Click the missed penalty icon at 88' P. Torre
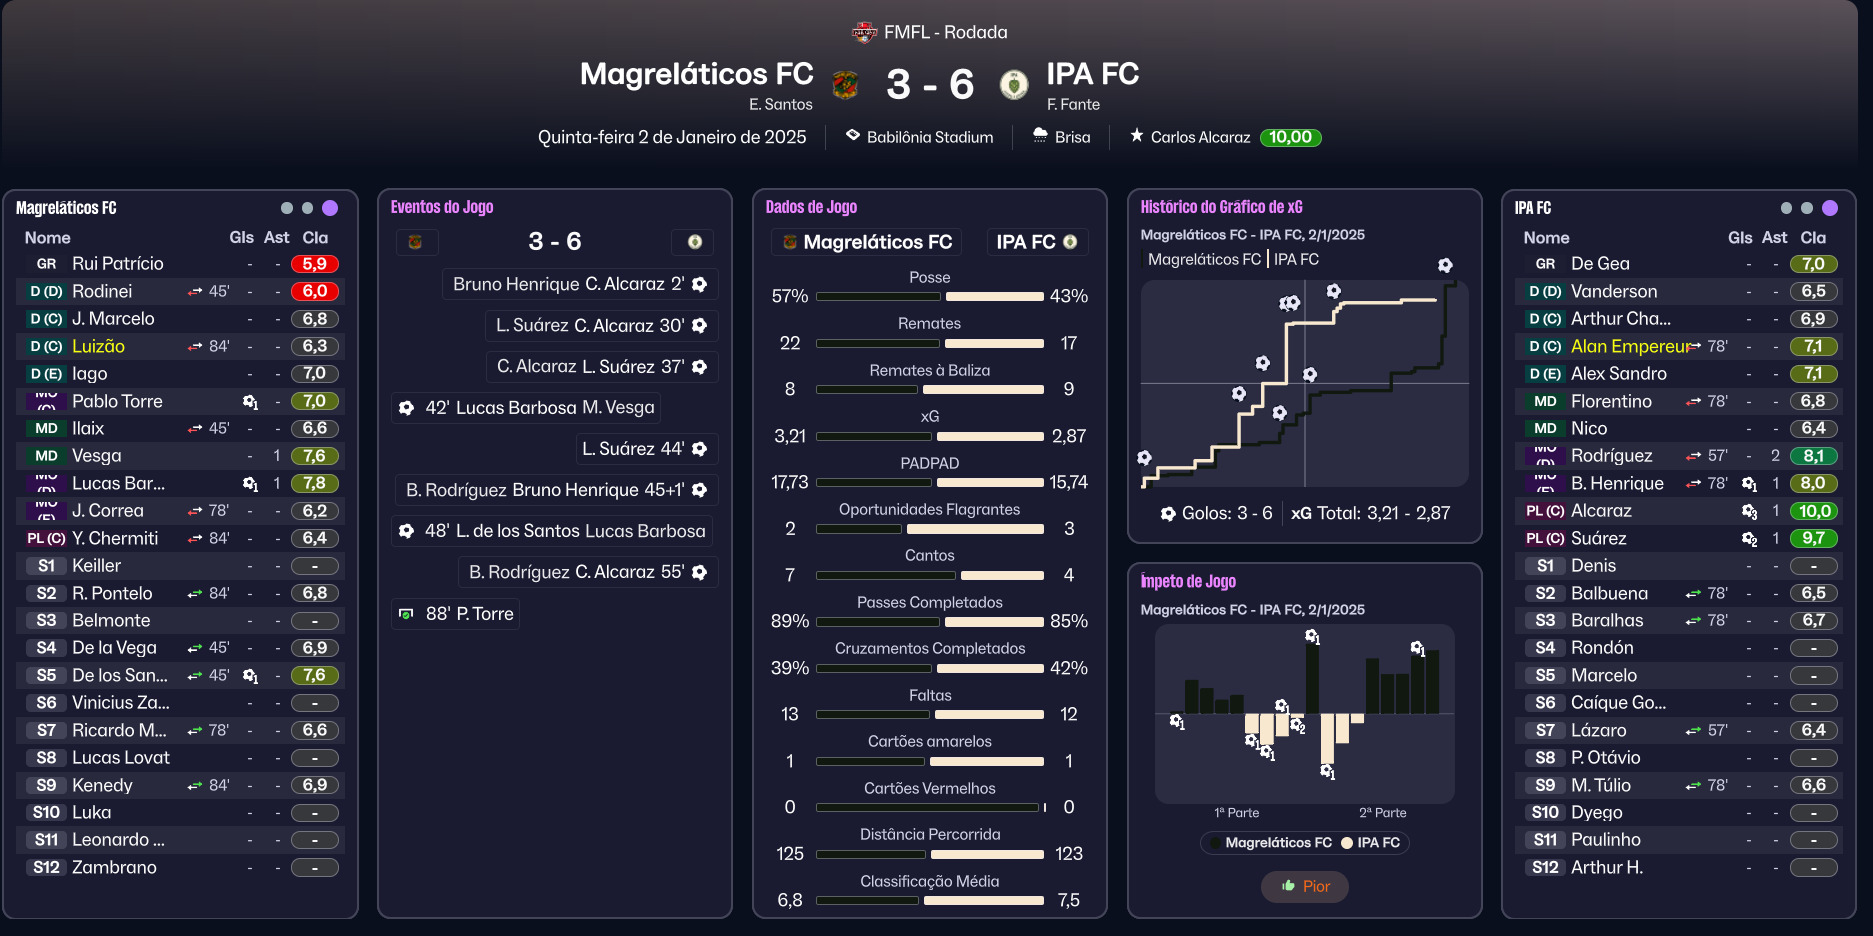 point(406,614)
